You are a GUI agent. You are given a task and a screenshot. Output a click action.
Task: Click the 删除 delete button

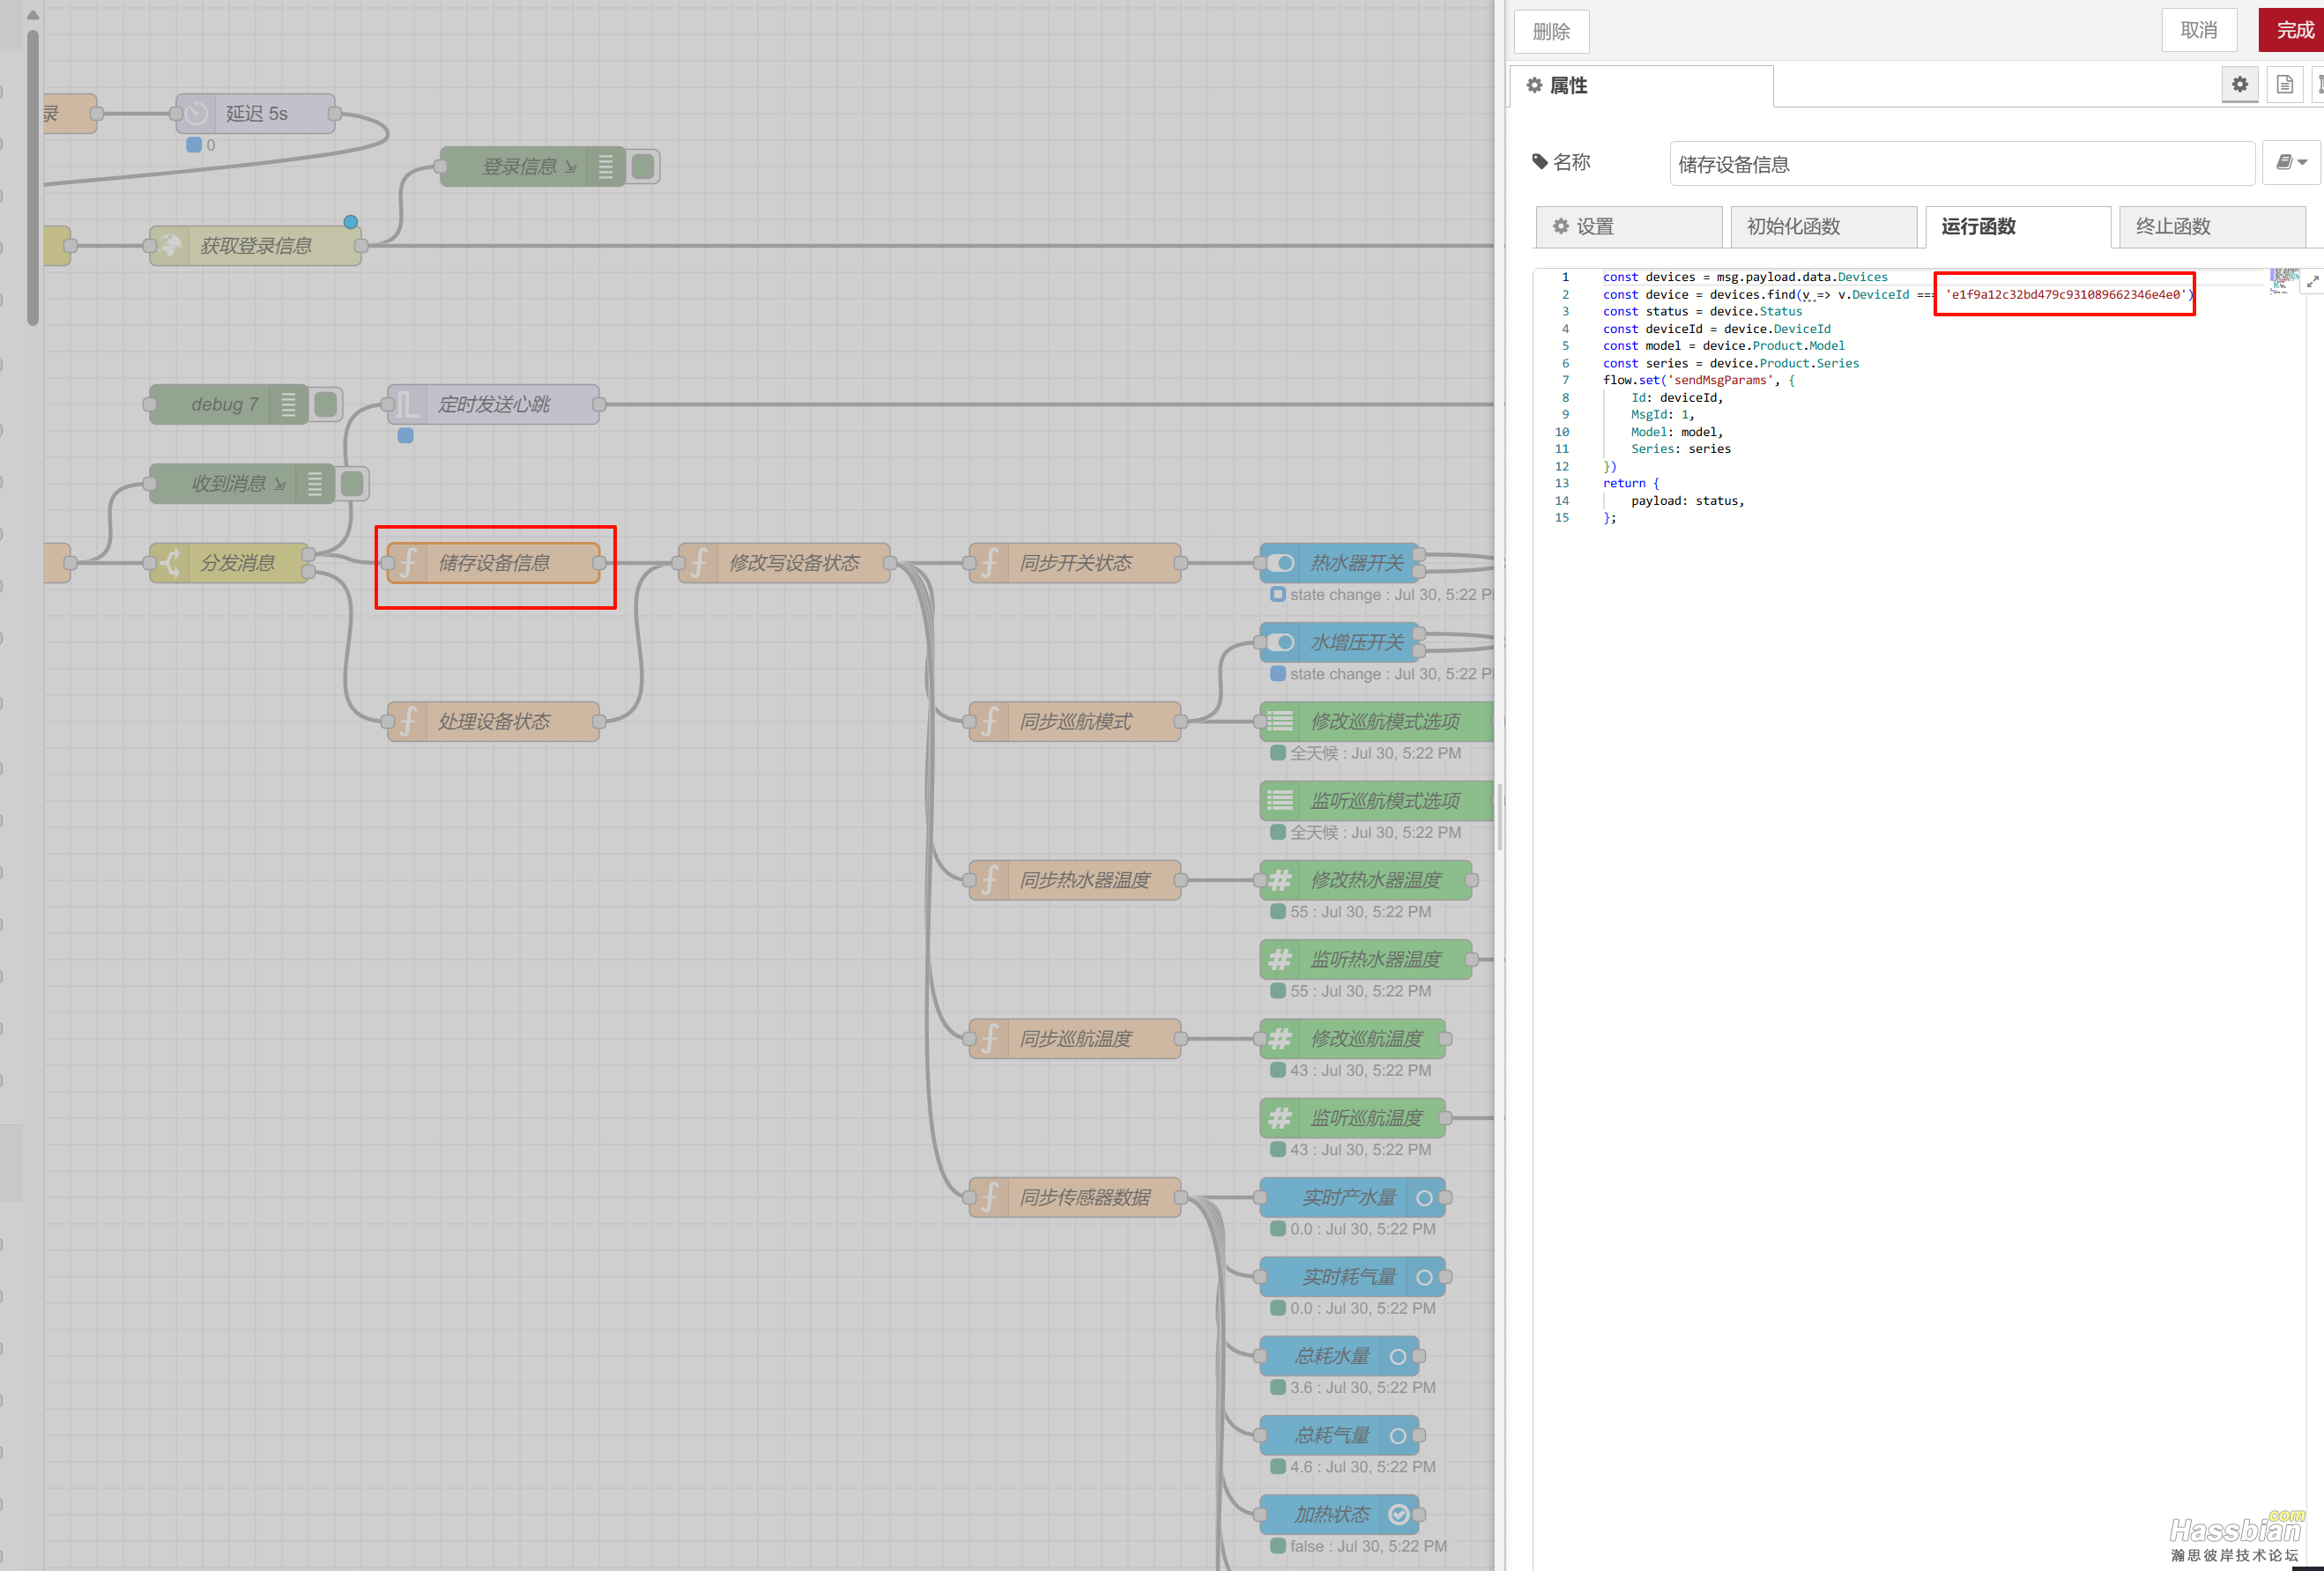pos(1551,32)
